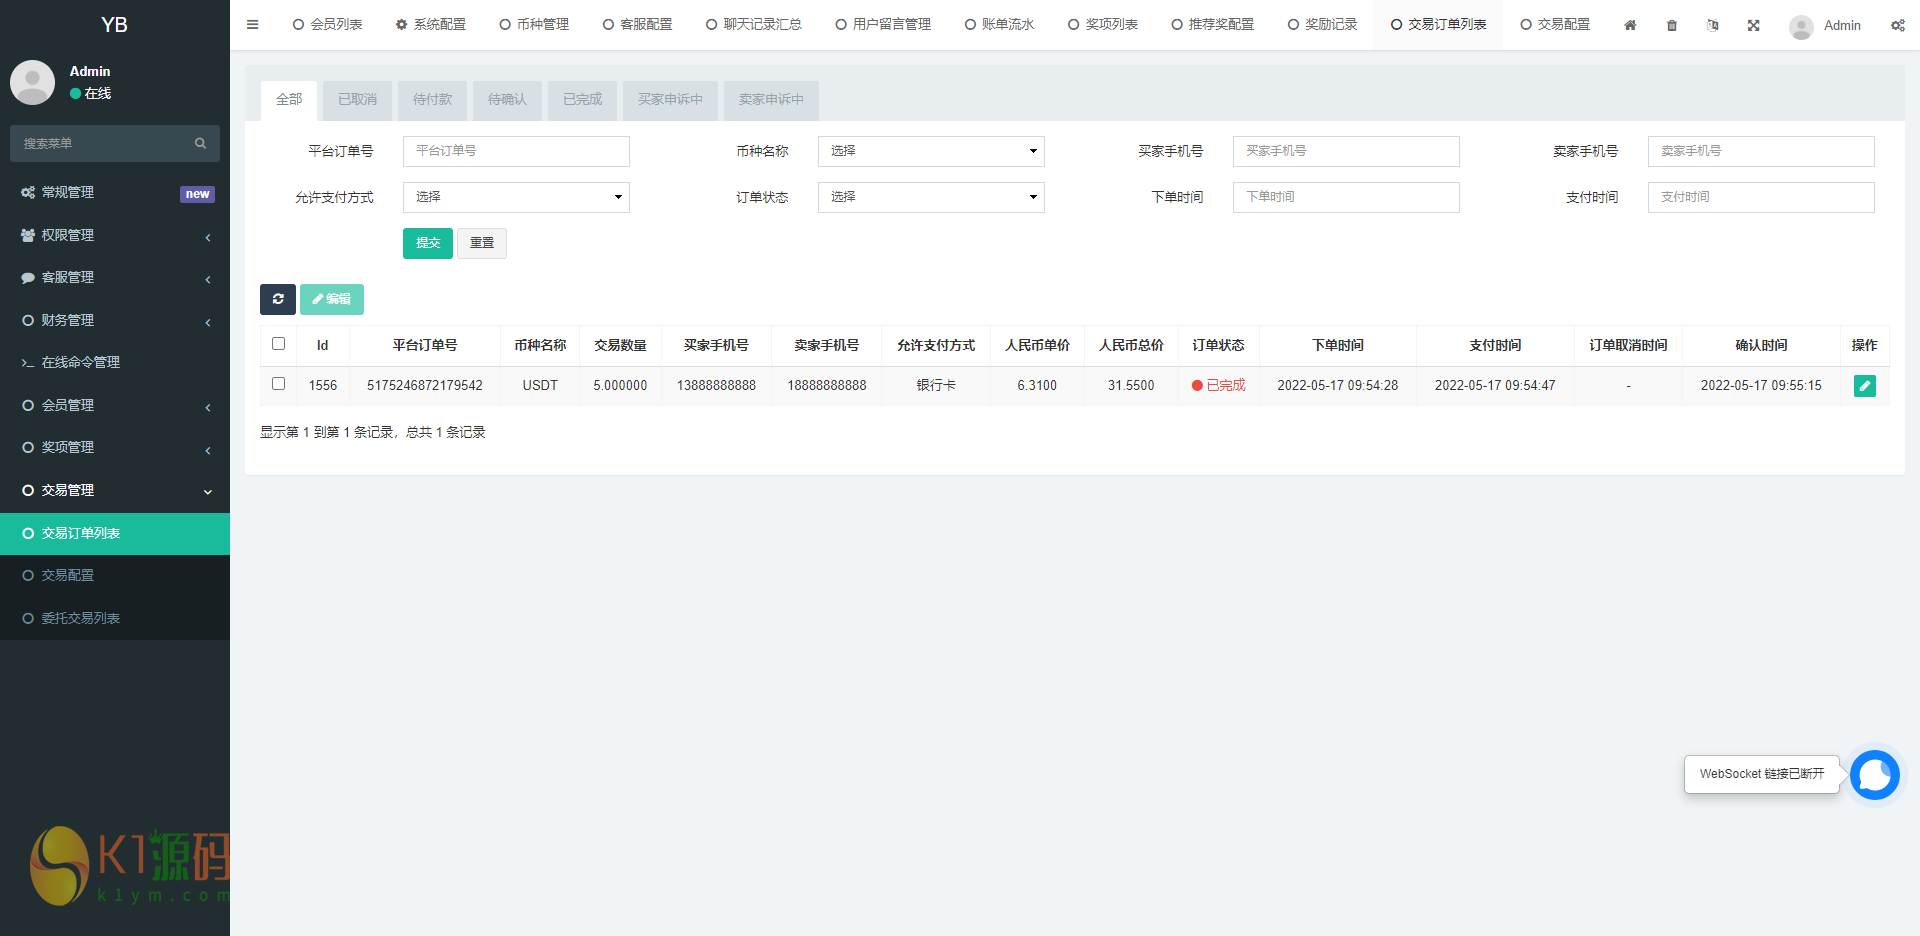This screenshot has height=936, width=1920.
Task: Open 币种管理 top tab
Action: pos(534,25)
